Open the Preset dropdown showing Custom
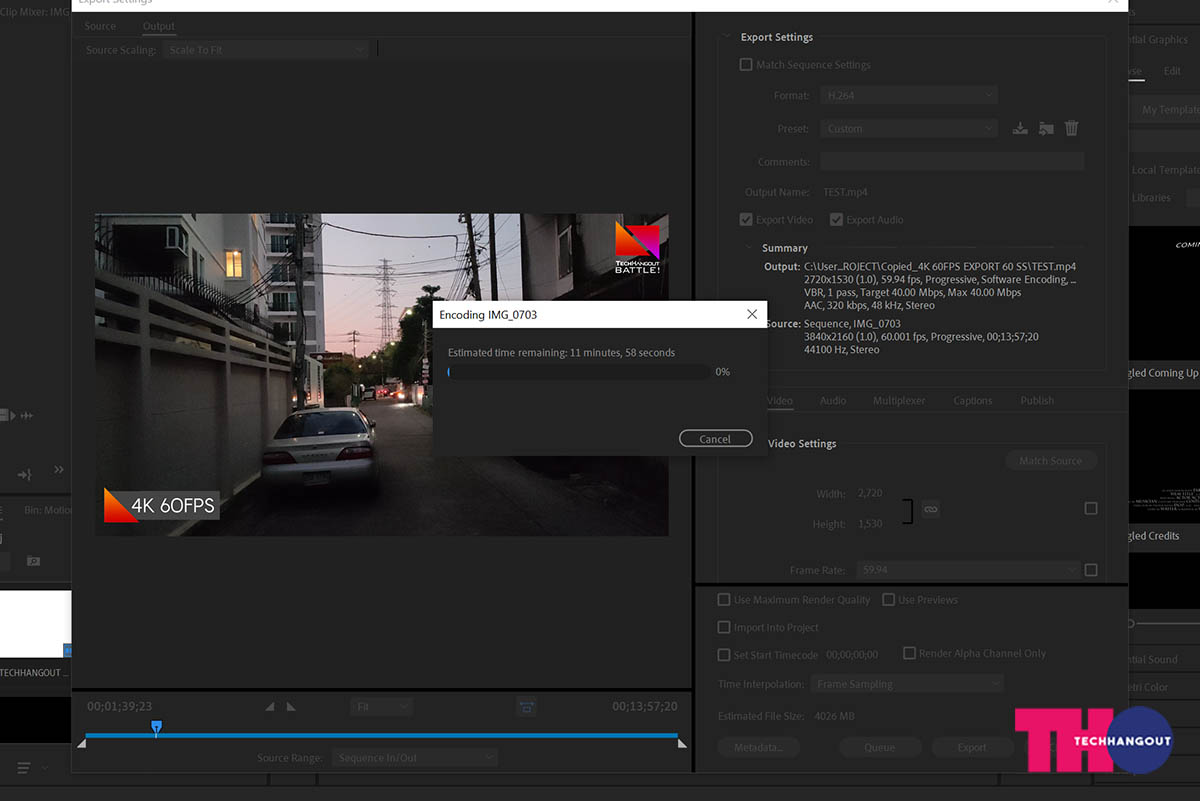This screenshot has width=1200, height=801. click(909, 128)
